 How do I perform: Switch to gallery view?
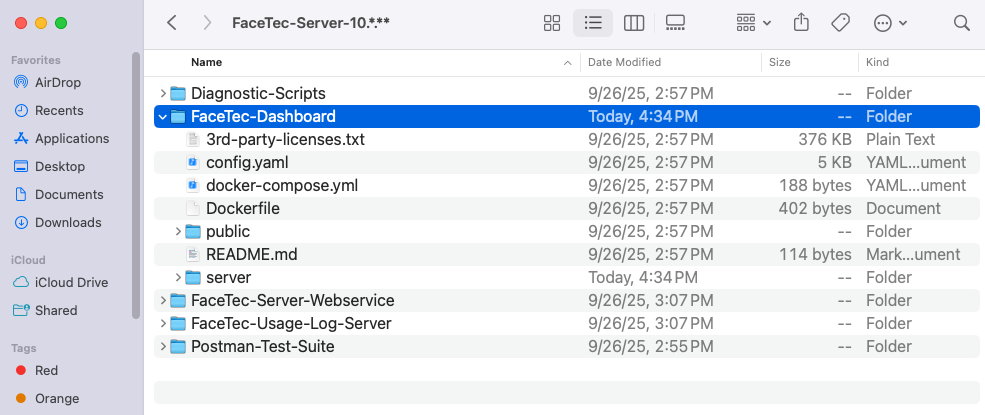pyautogui.click(x=674, y=23)
